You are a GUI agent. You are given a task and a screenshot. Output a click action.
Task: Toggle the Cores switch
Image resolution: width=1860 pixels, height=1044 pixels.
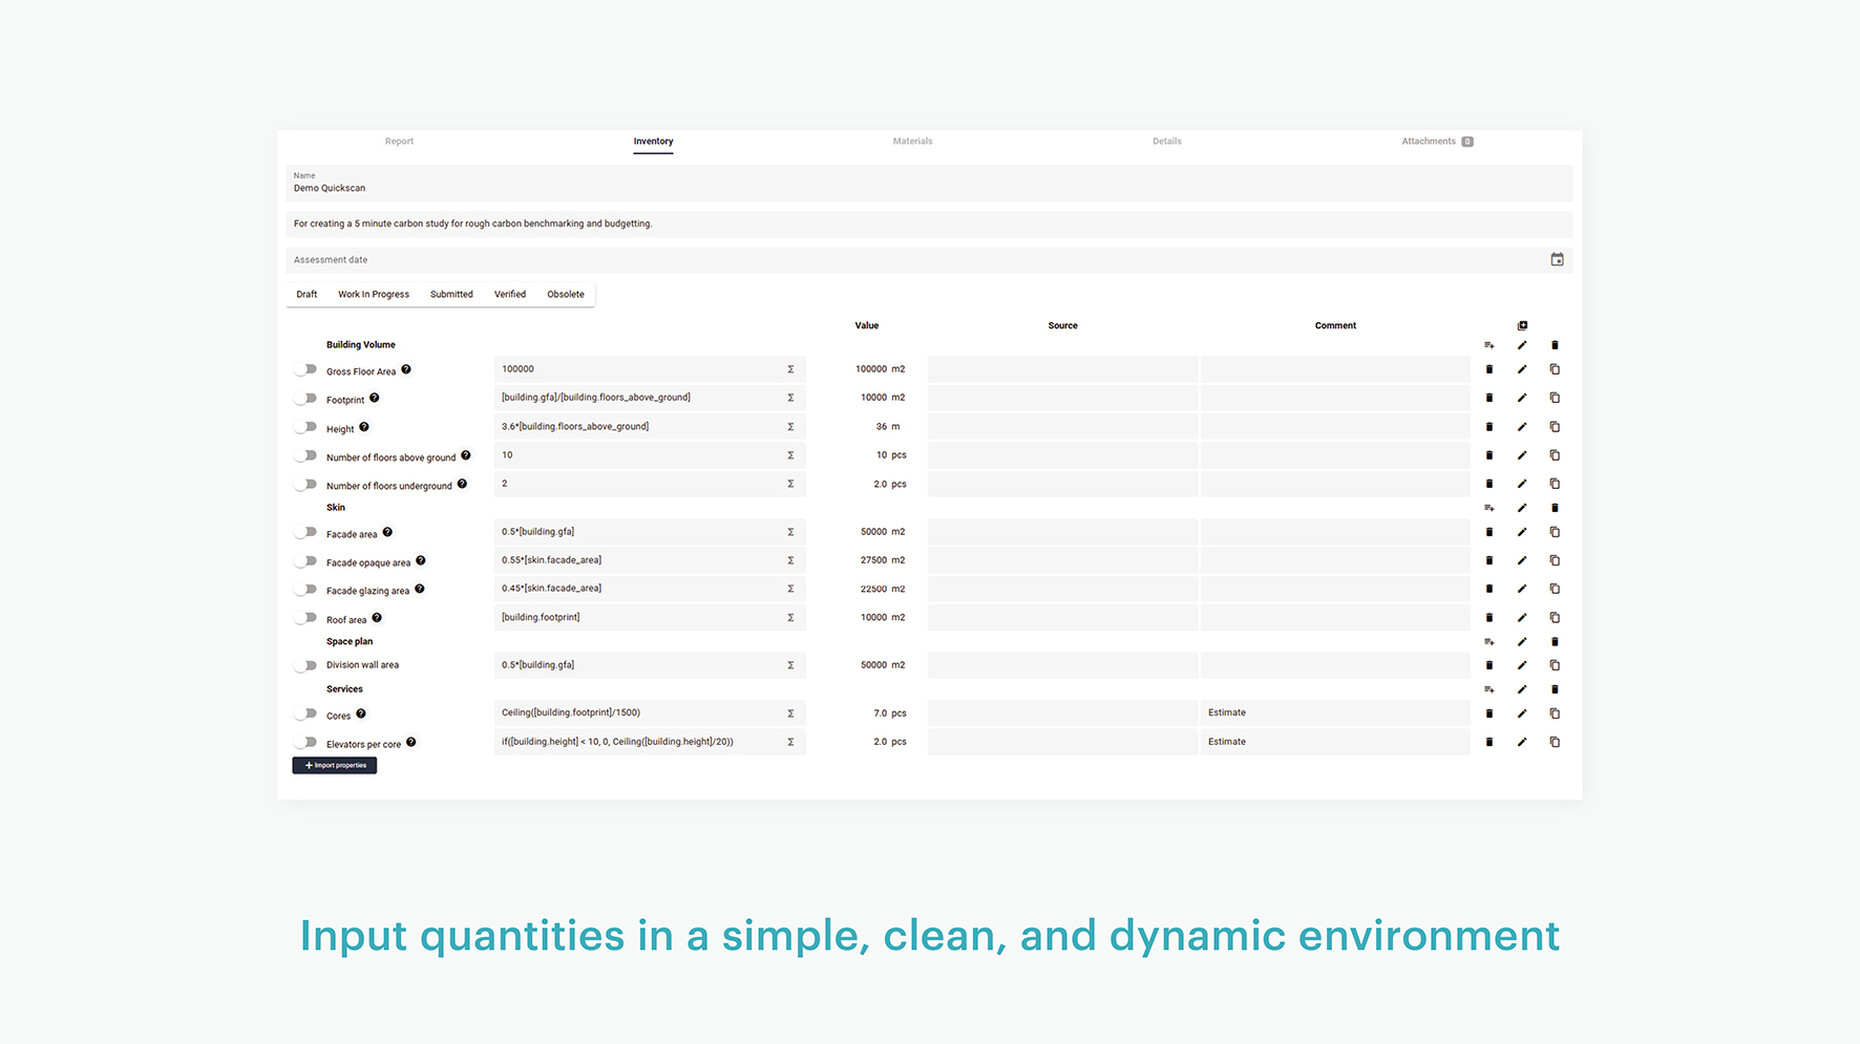(306, 714)
